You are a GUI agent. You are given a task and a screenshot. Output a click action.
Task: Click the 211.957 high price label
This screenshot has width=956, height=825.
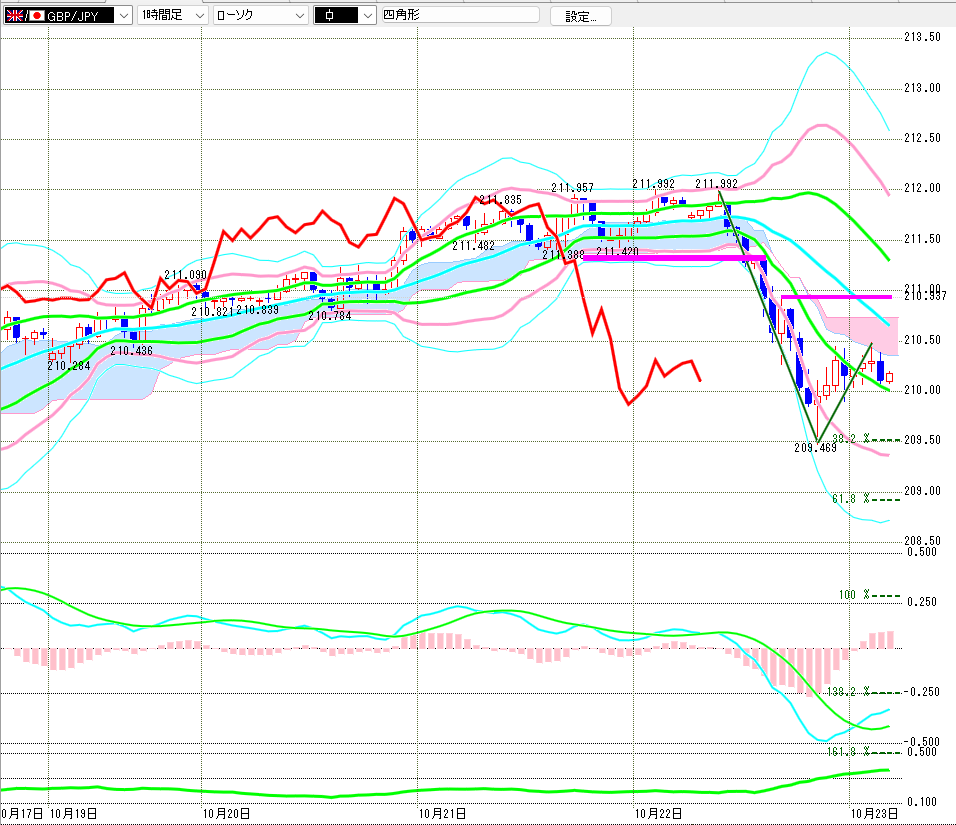tap(572, 187)
